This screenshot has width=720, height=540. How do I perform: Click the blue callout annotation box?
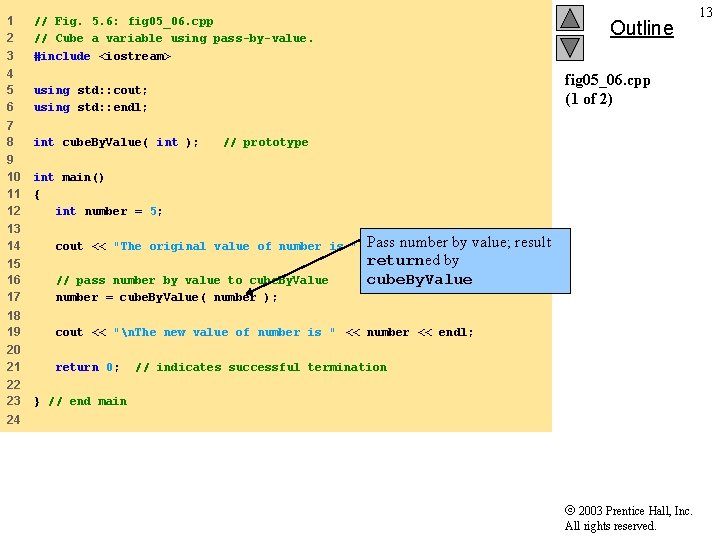tap(465, 261)
